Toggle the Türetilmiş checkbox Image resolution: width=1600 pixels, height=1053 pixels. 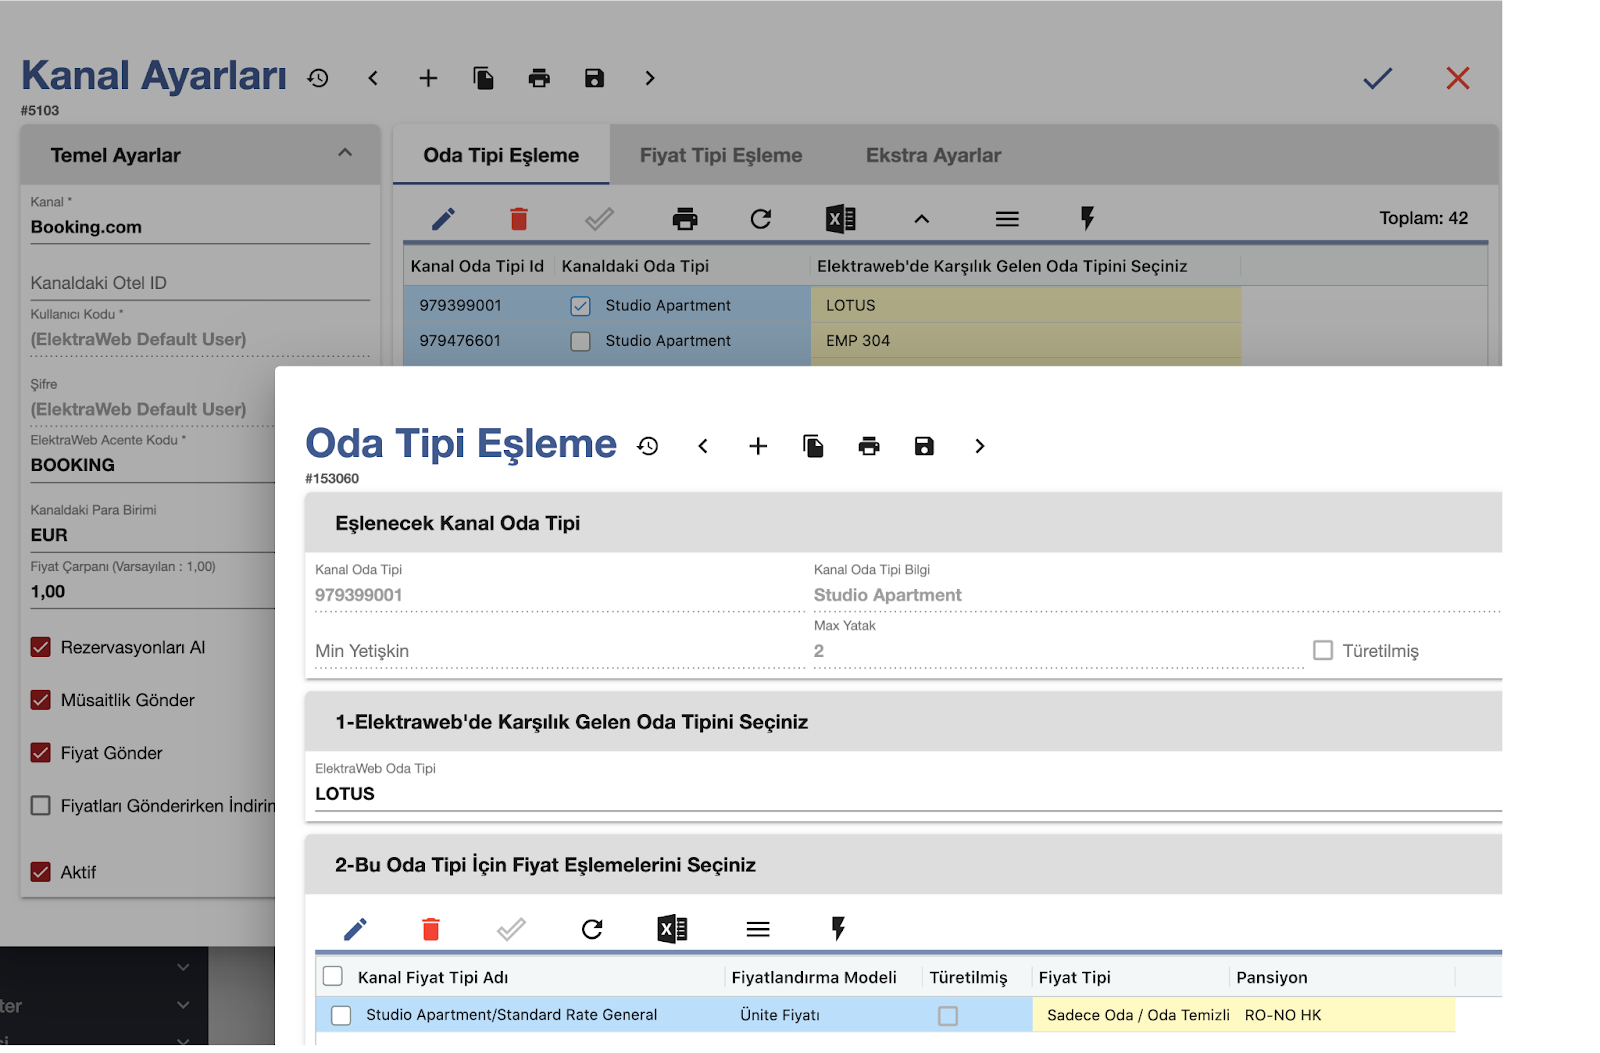[x=1323, y=651]
